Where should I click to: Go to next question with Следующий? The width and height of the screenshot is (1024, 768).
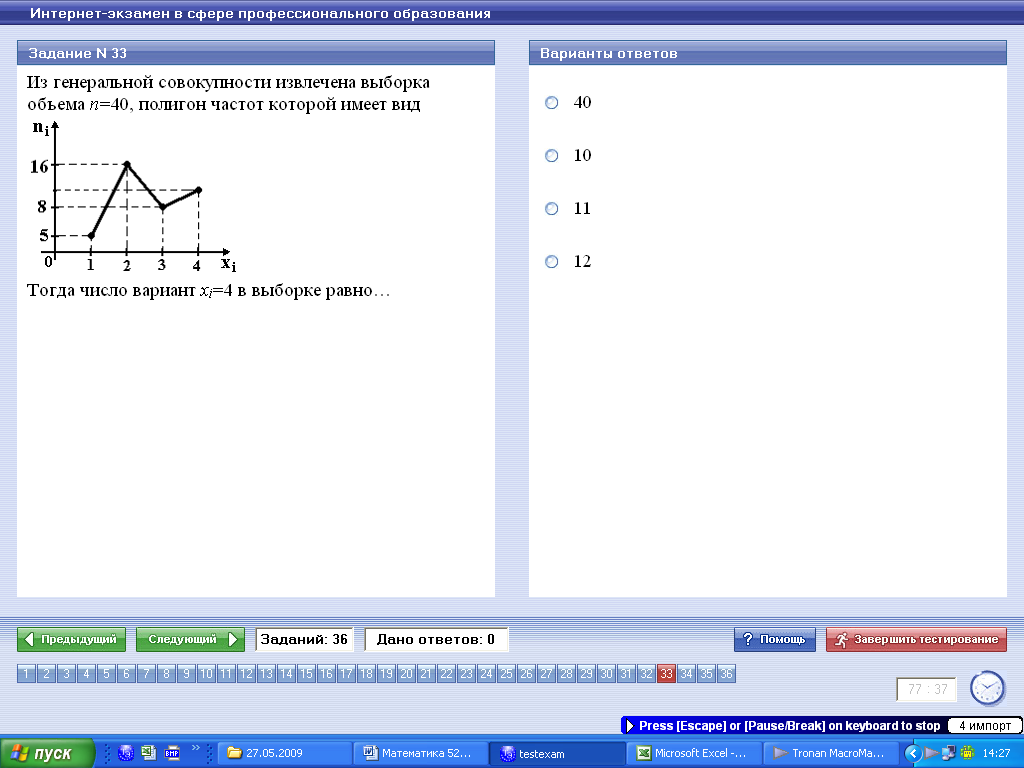(x=190, y=640)
